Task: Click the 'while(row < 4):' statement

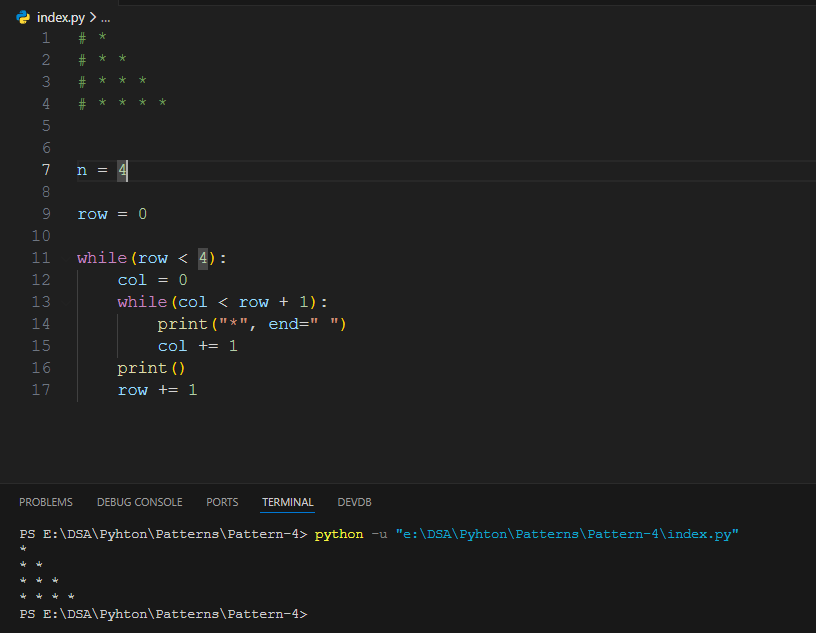Action: pyautogui.click(x=152, y=258)
